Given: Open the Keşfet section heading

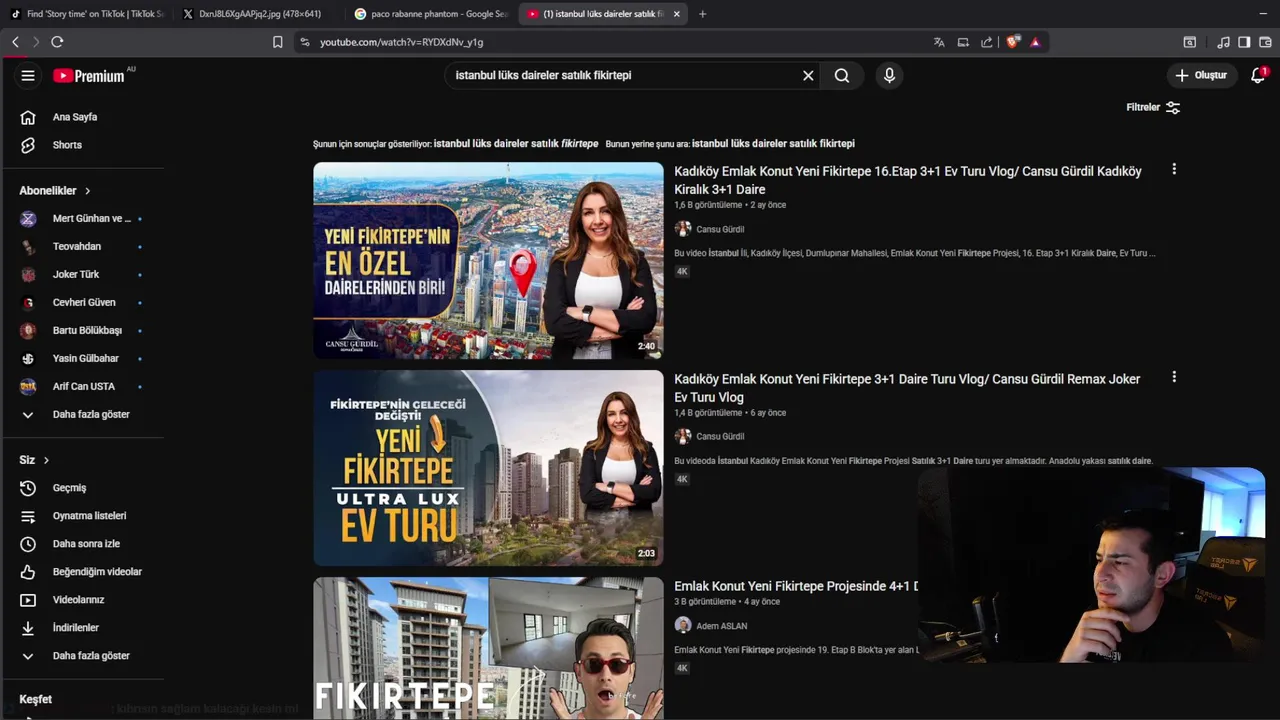Looking at the screenshot, I should coord(36,700).
